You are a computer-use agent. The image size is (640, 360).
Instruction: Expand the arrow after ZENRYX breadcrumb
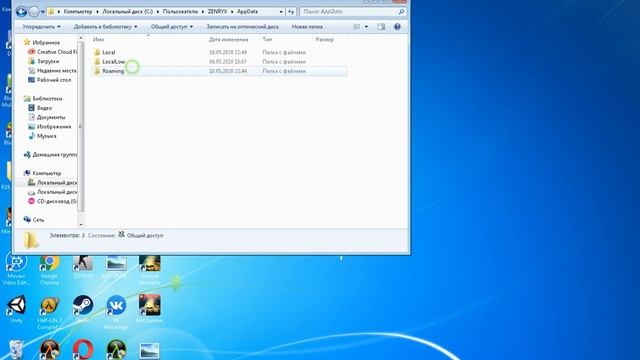click(232, 12)
